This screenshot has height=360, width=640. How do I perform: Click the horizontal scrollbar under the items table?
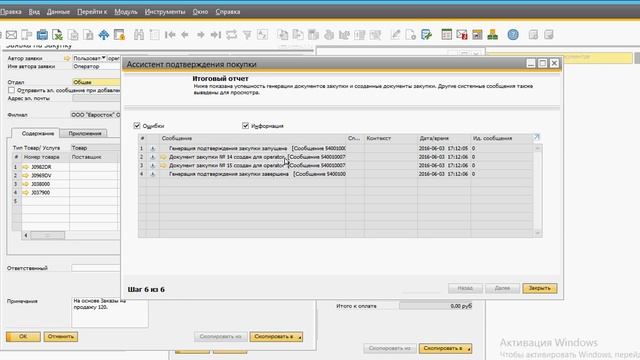(47, 235)
